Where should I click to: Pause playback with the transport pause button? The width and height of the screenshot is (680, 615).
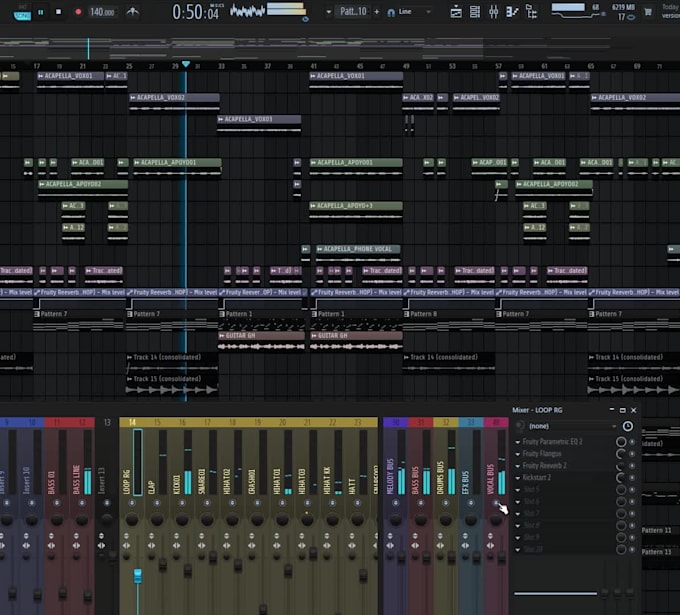point(41,13)
